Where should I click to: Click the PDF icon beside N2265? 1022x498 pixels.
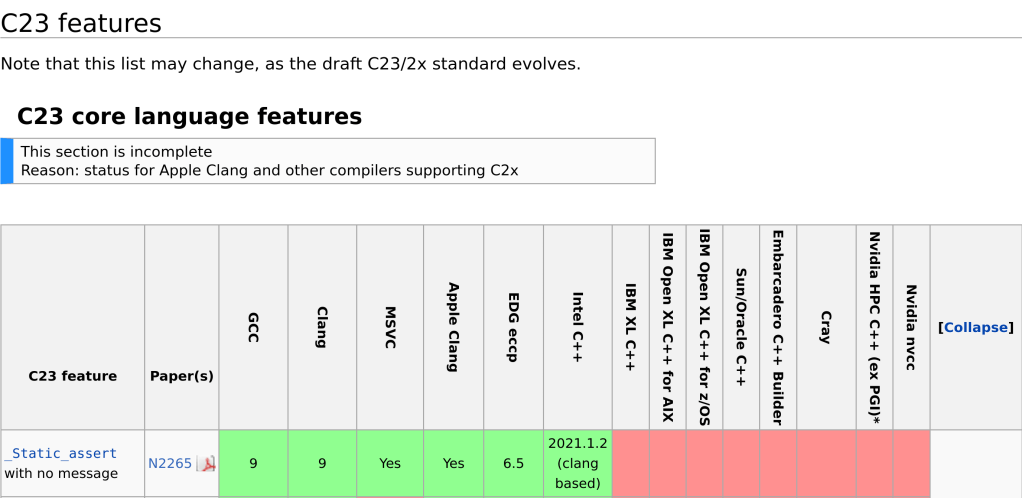click(x=206, y=463)
